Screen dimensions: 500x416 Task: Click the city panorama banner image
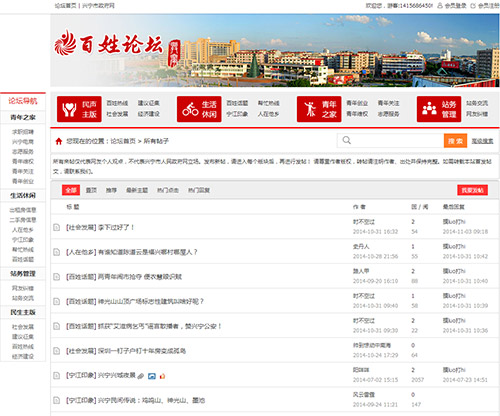pos(275,50)
